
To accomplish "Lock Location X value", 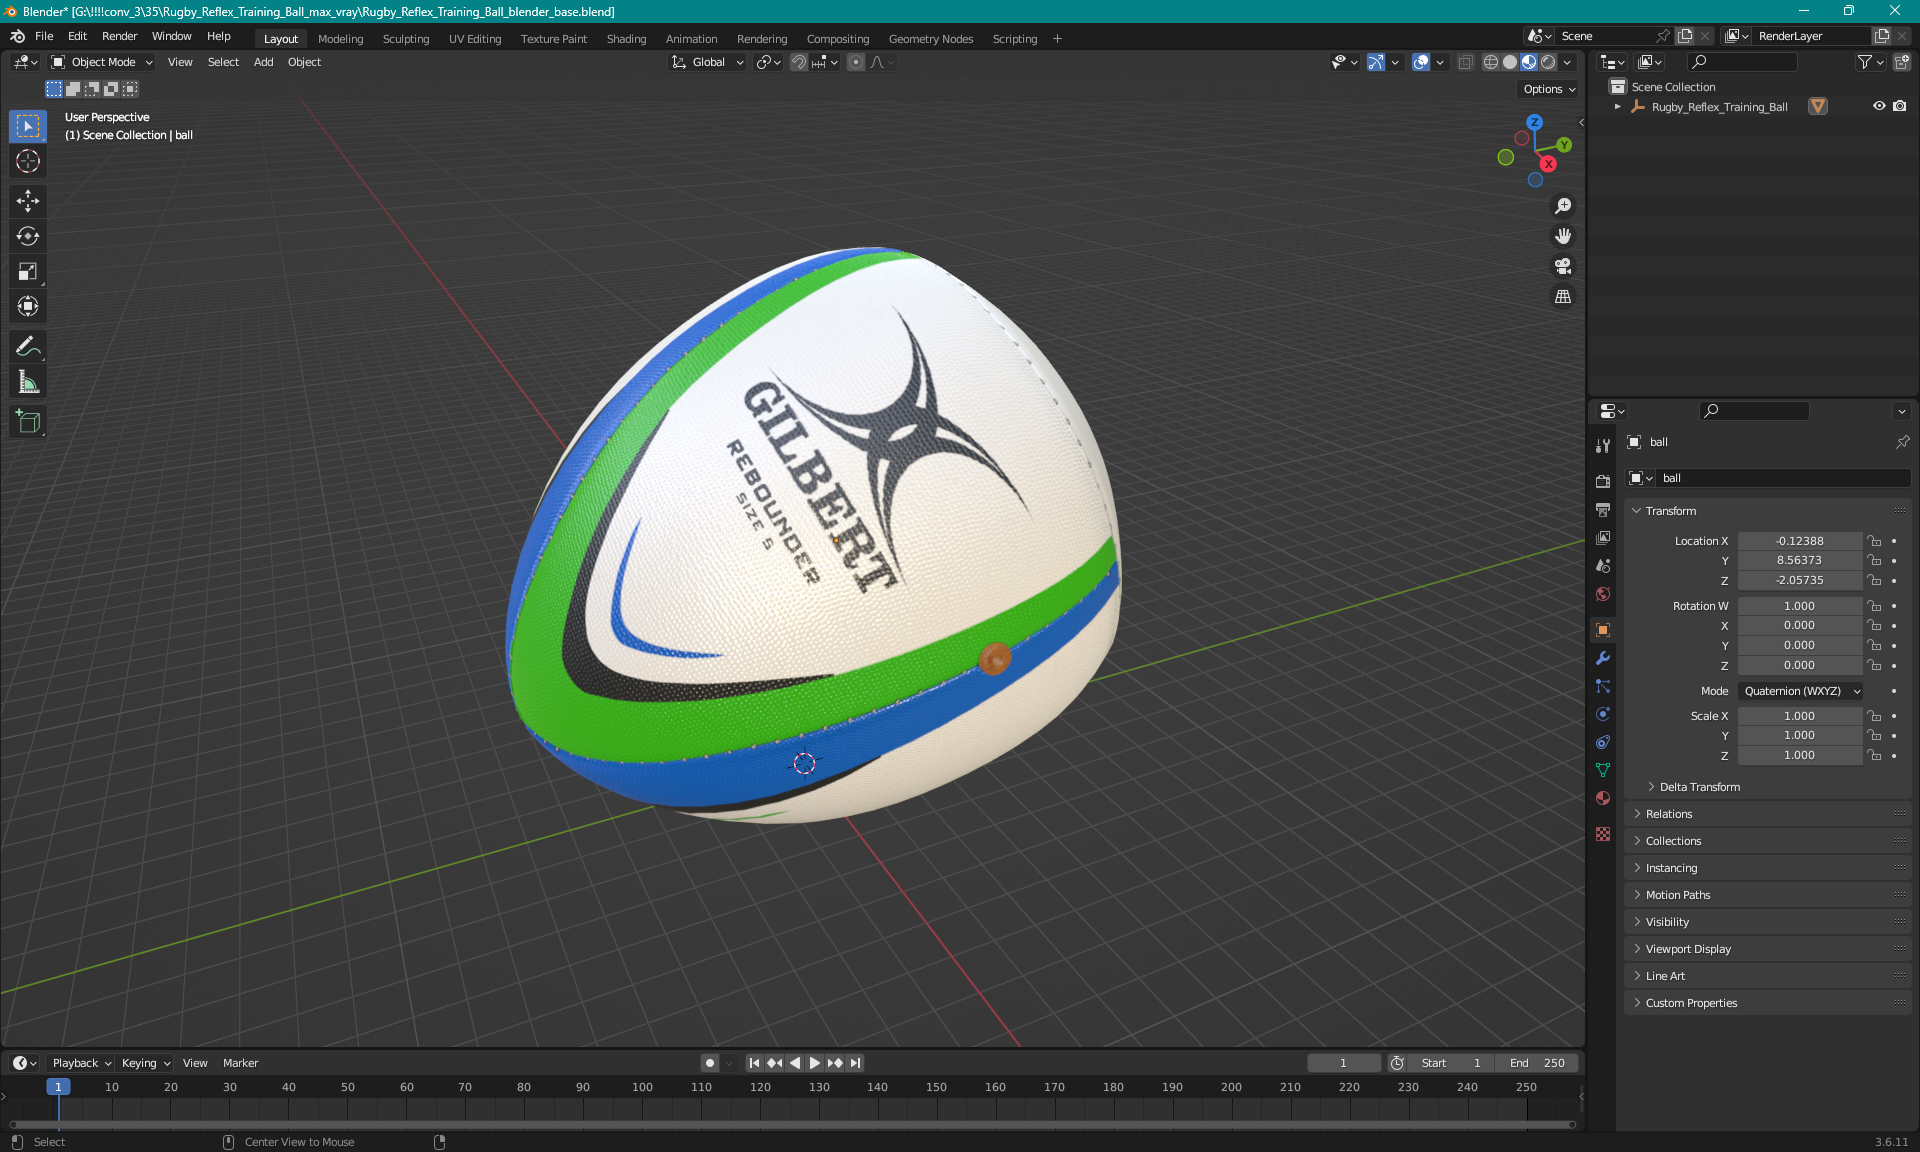I will click(1875, 541).
